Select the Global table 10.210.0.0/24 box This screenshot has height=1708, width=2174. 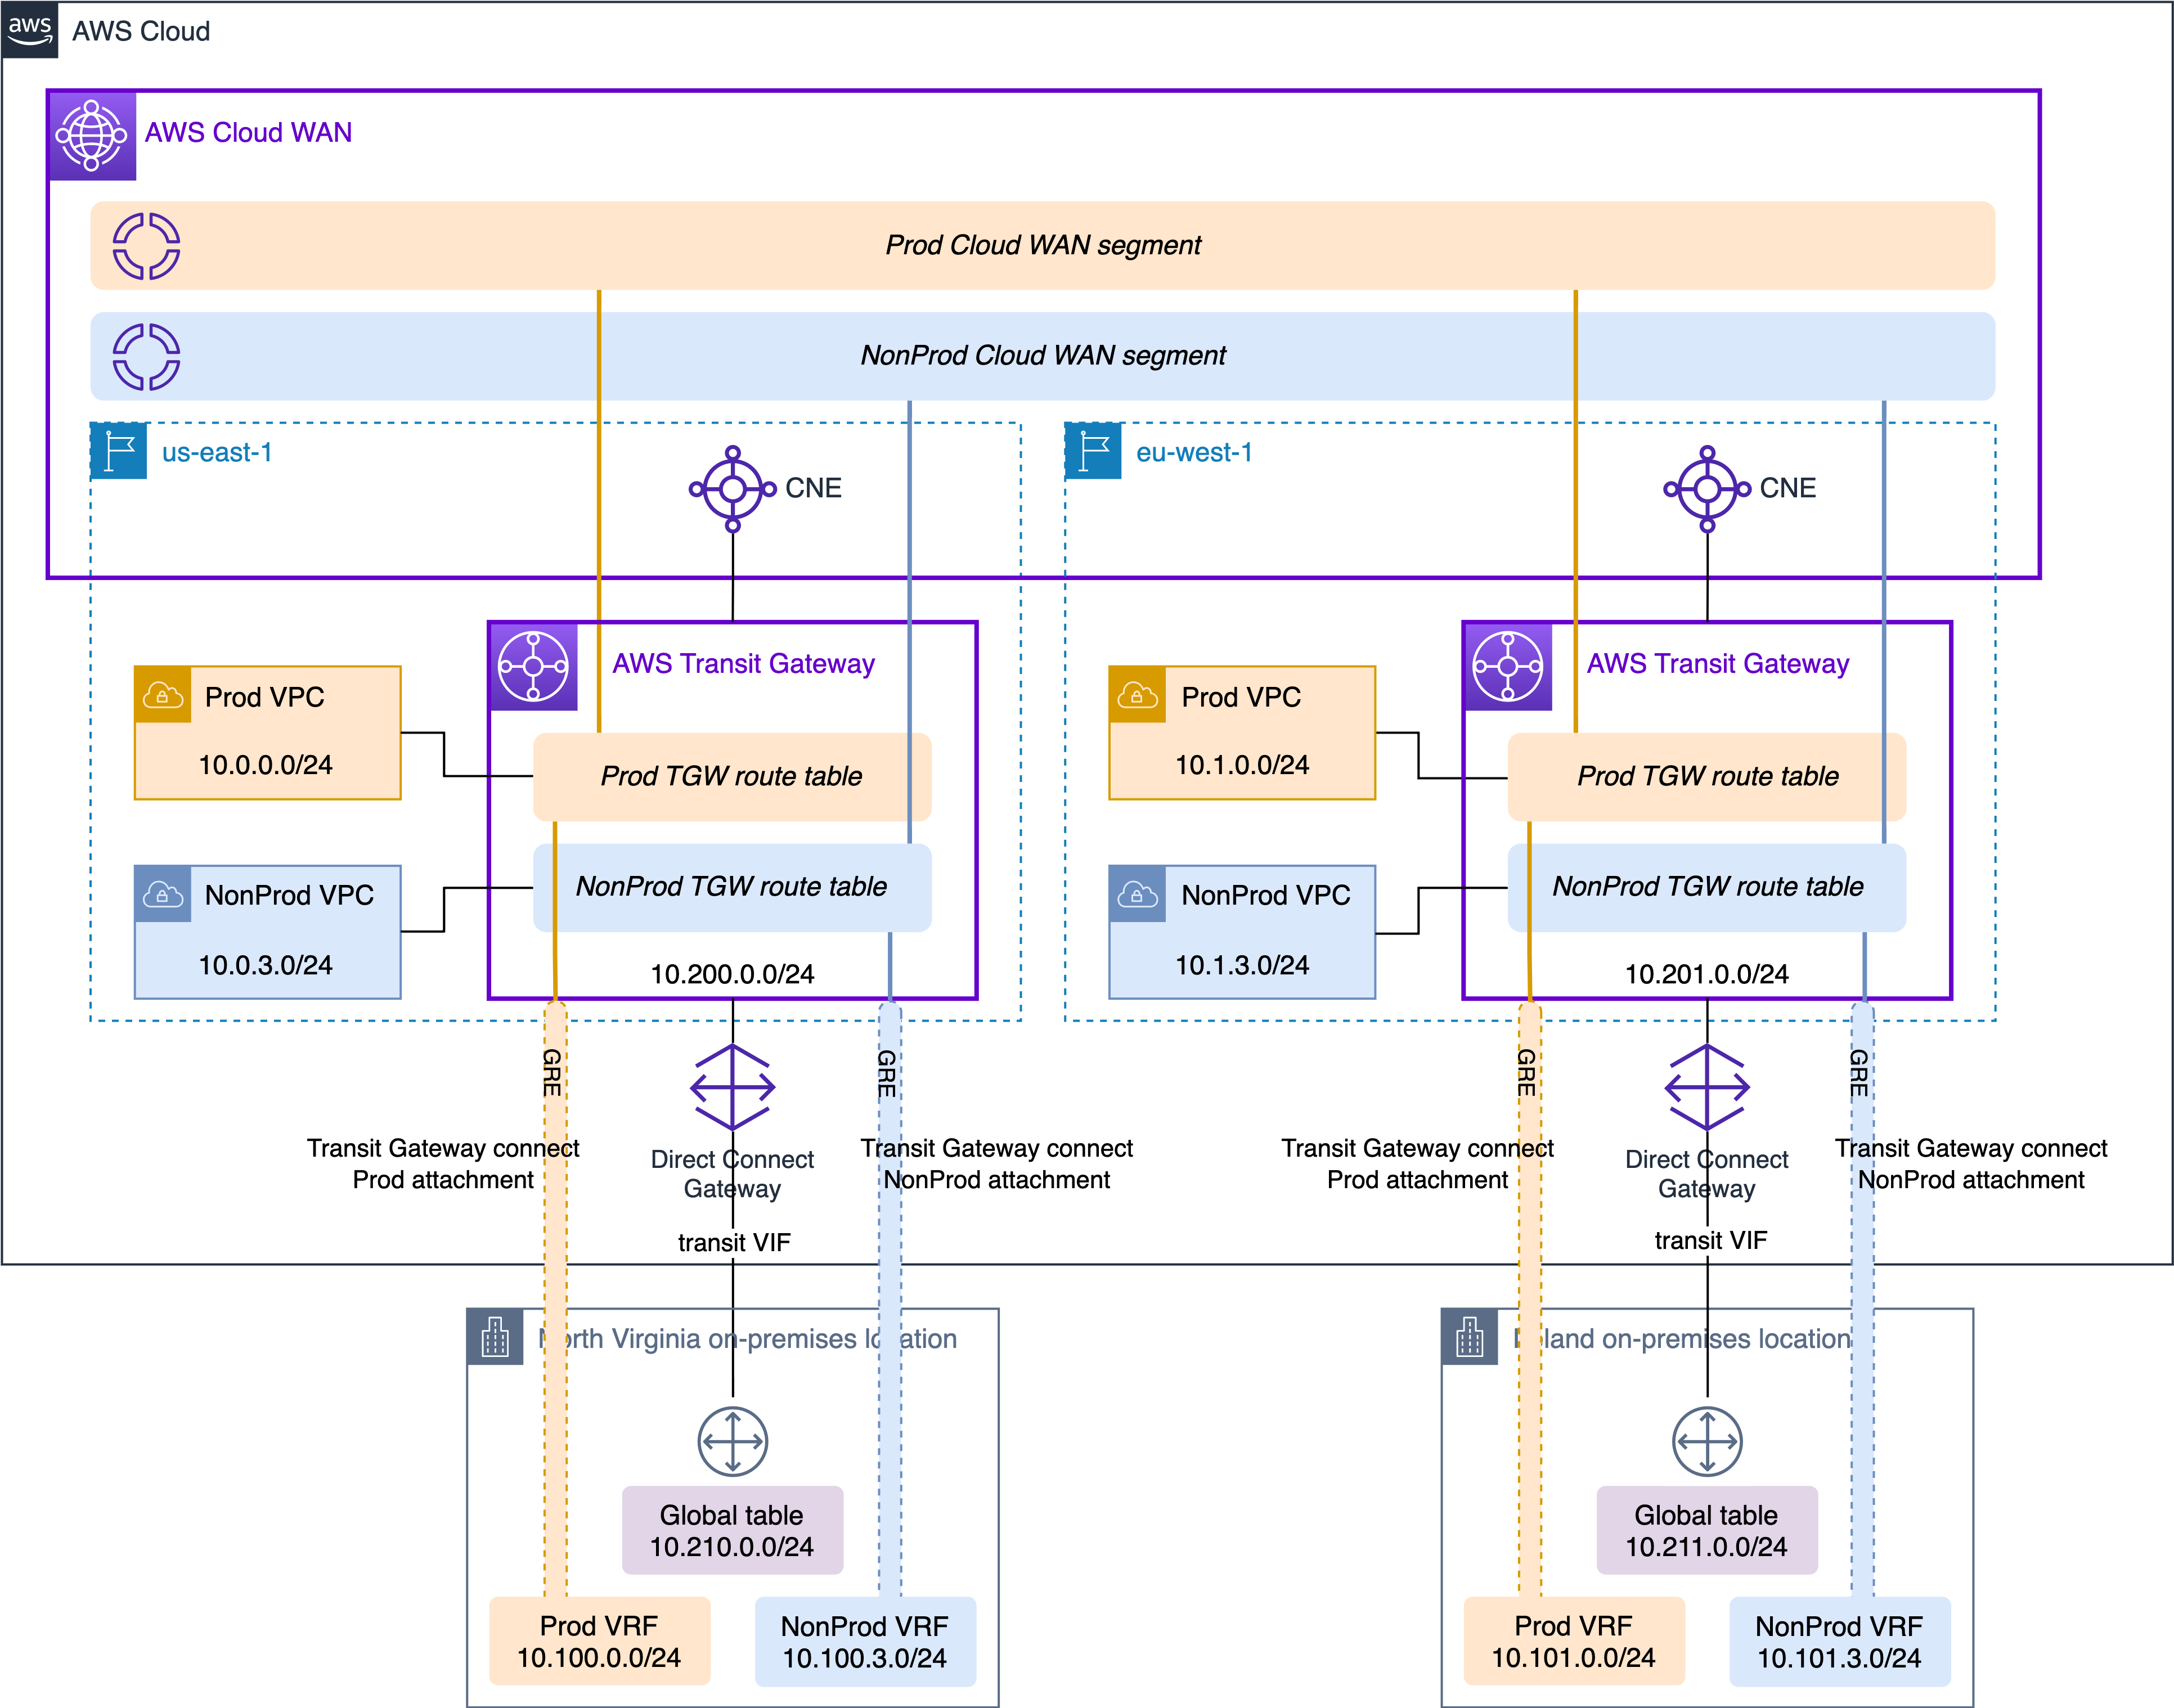(x=732, y=1530)
